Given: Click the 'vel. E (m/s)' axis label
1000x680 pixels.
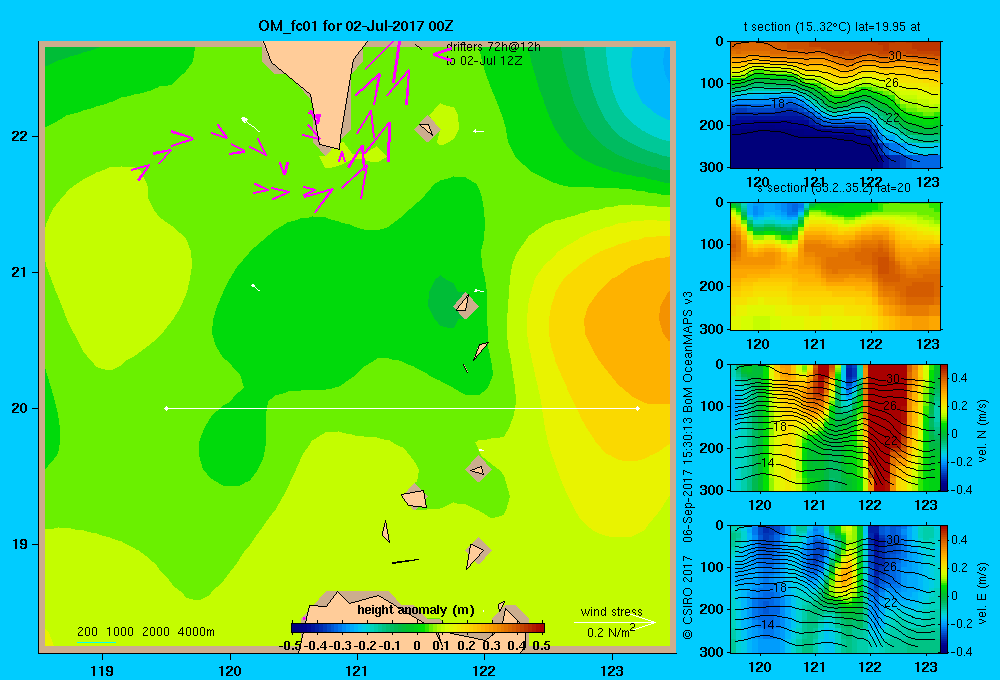Looking at the screenshot, I should 982,593.
